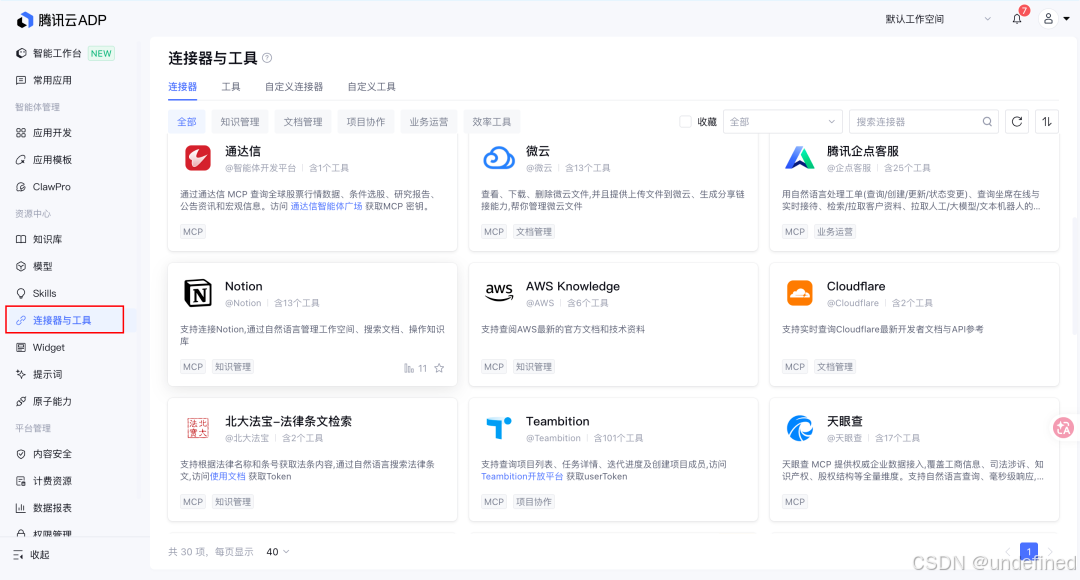
Task: Open the 使用文档 link
Action: [227, 476]
